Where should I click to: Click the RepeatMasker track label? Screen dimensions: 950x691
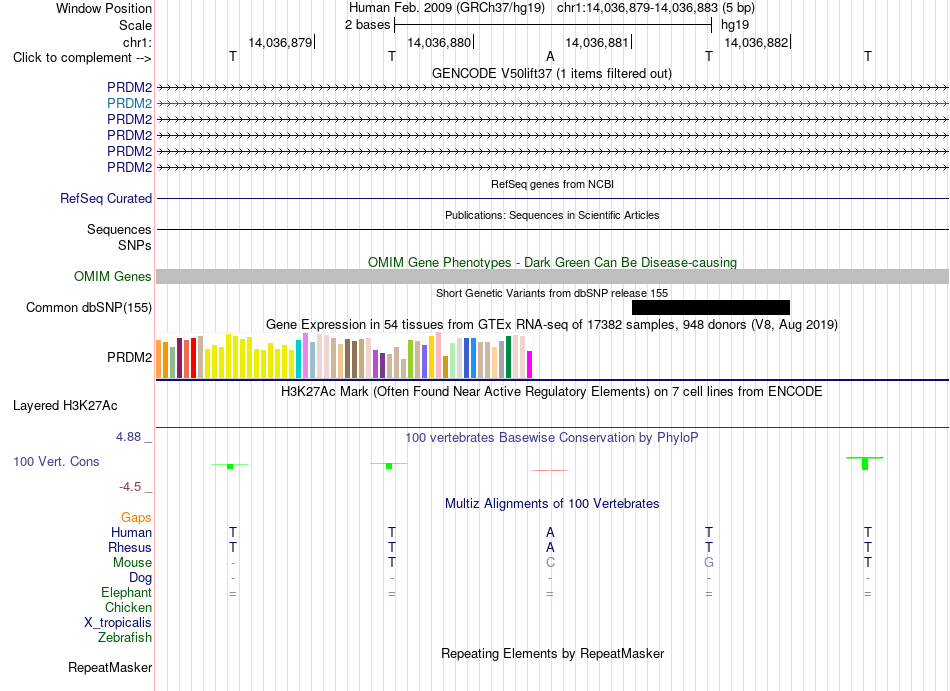pyautogui.click(x=110, y=667)
